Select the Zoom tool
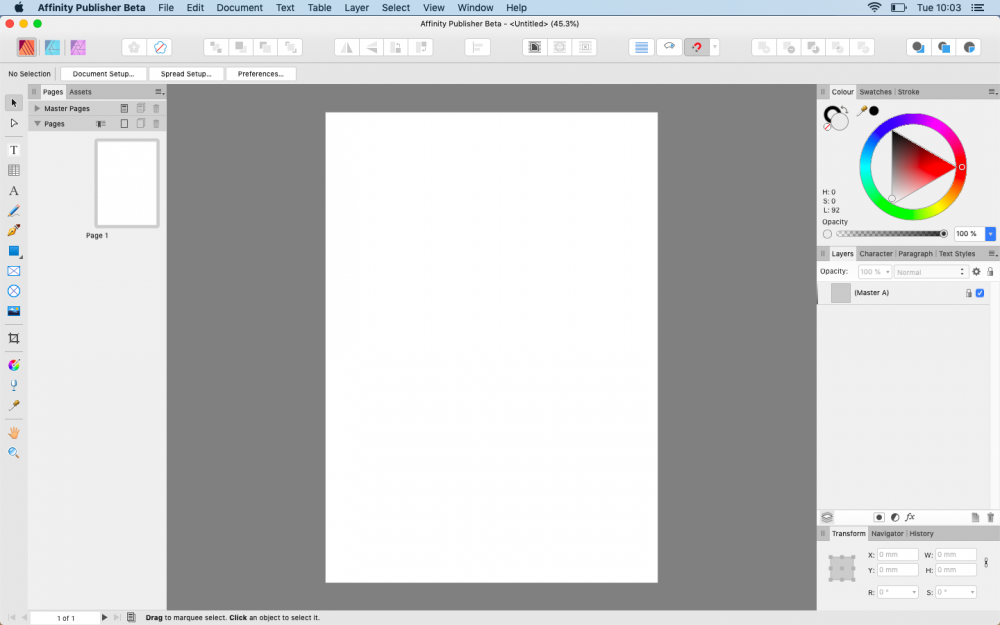Image resolution: width=1000 pixels, height=625 pixels. 13,453
